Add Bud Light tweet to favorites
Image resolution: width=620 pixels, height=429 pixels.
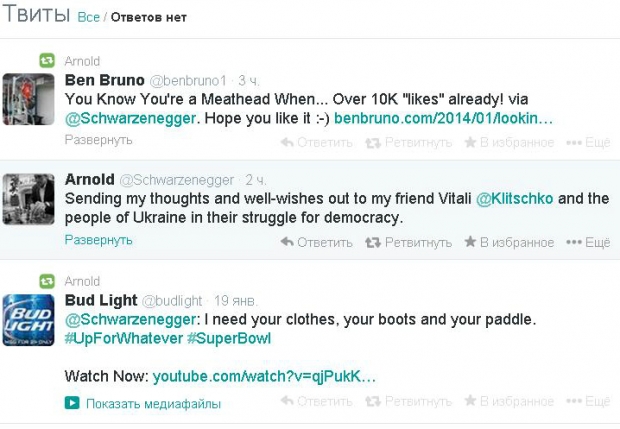(508, 401)
